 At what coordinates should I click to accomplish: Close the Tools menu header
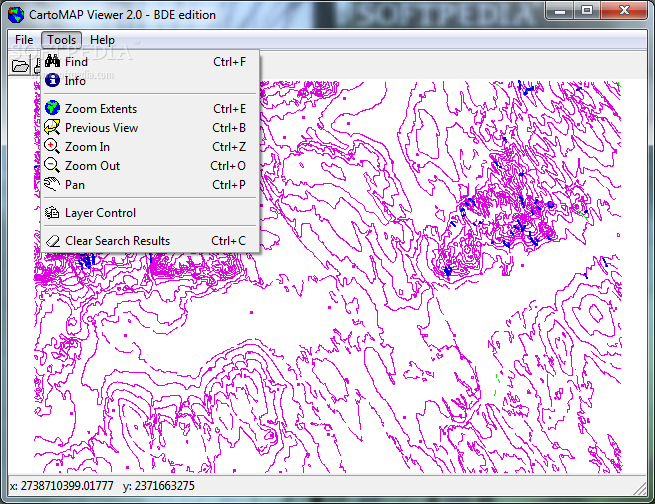(61, 40)
